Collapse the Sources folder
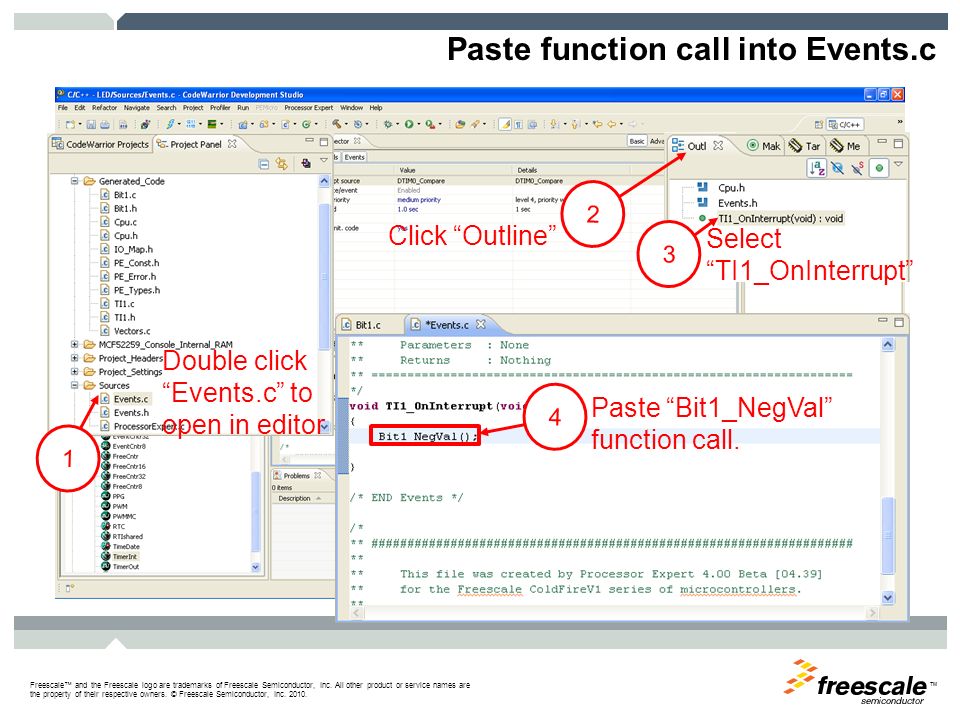The image size is (960, 720). point(75,385)
